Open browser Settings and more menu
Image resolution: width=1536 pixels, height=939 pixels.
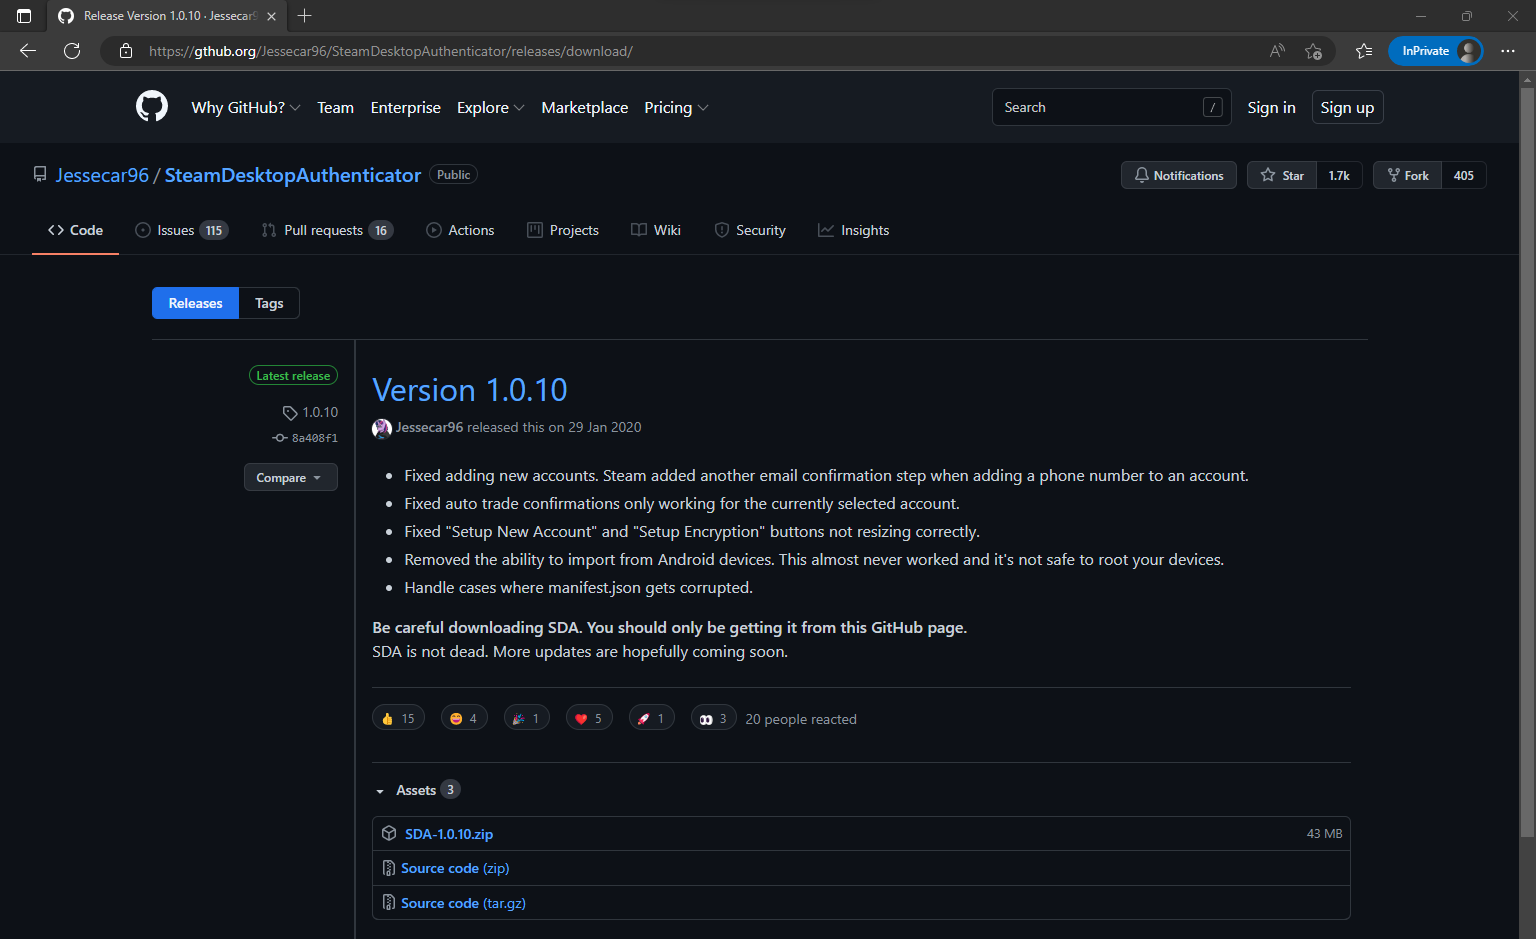coord(1508,51)
